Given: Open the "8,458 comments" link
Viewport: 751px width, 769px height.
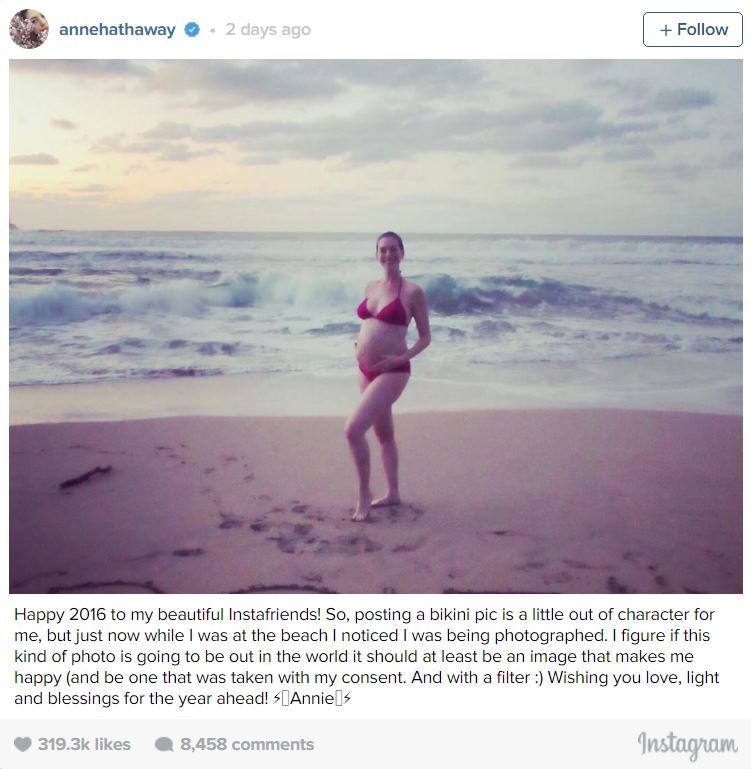Looking at the screenshot, I should tap(247, 744).
